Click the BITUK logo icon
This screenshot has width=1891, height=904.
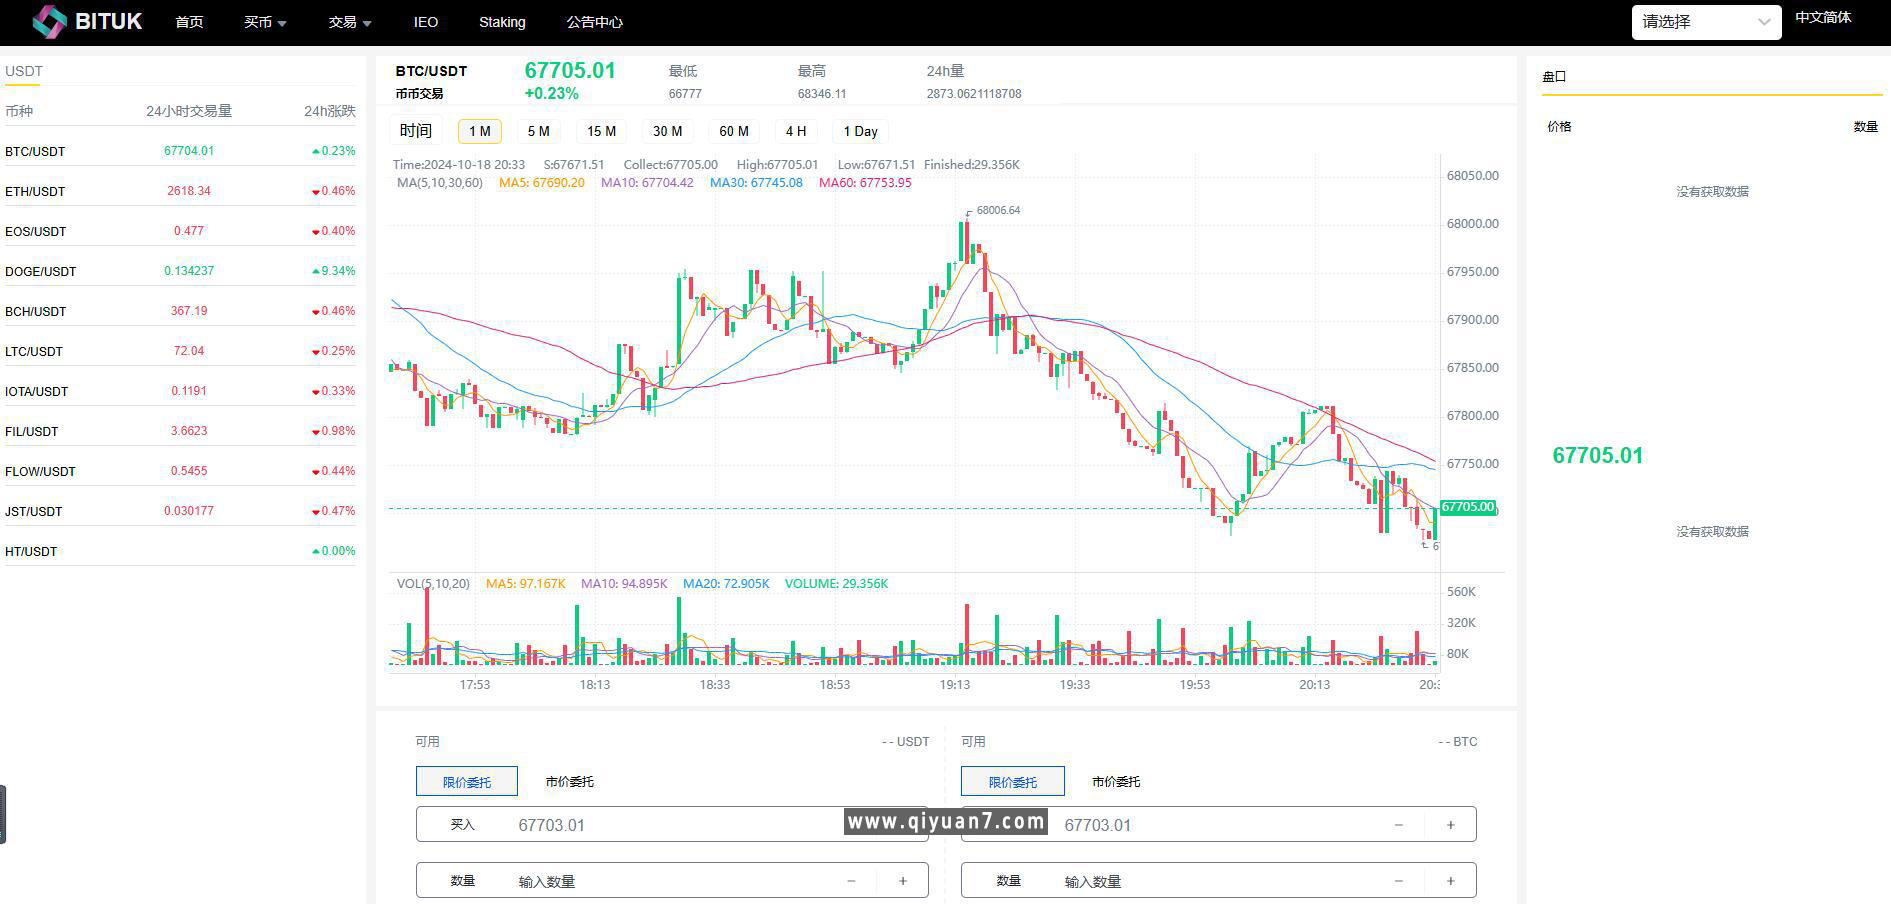[49, 21]
